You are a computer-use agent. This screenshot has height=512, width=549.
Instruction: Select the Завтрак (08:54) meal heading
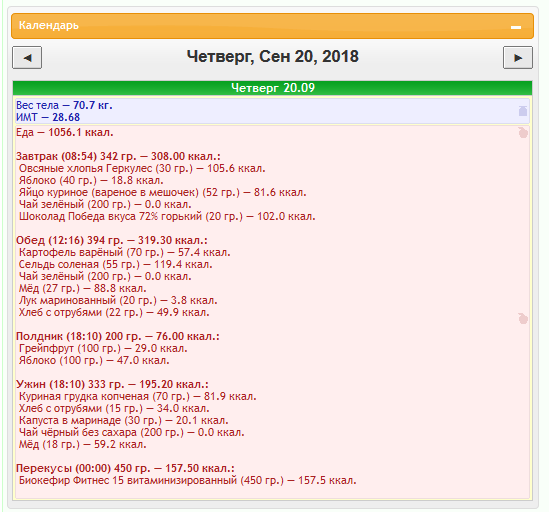[x=118, y=156]
